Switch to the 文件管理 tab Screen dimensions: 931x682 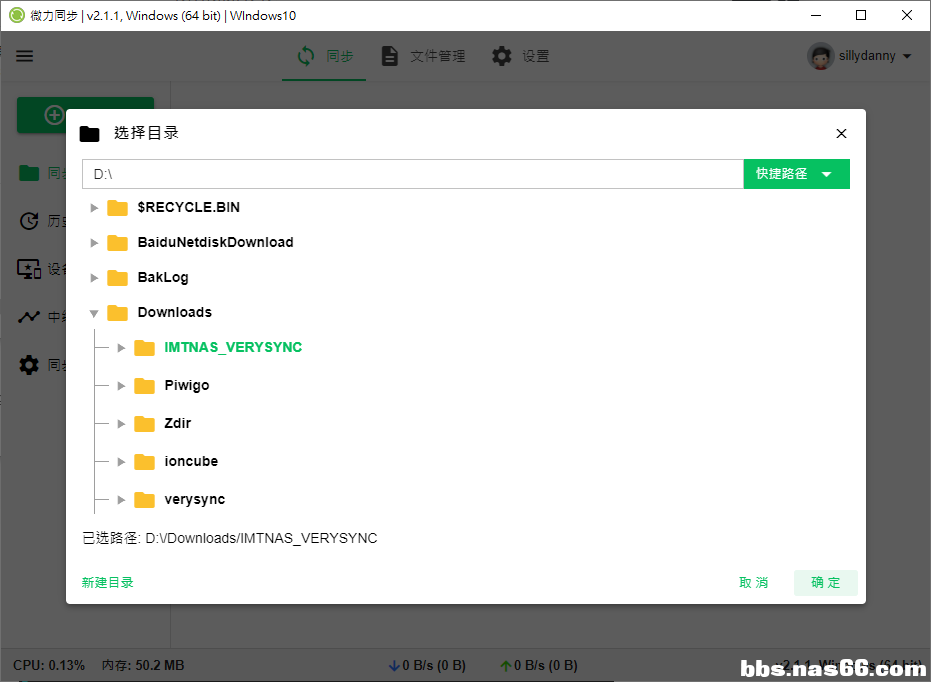423,56
